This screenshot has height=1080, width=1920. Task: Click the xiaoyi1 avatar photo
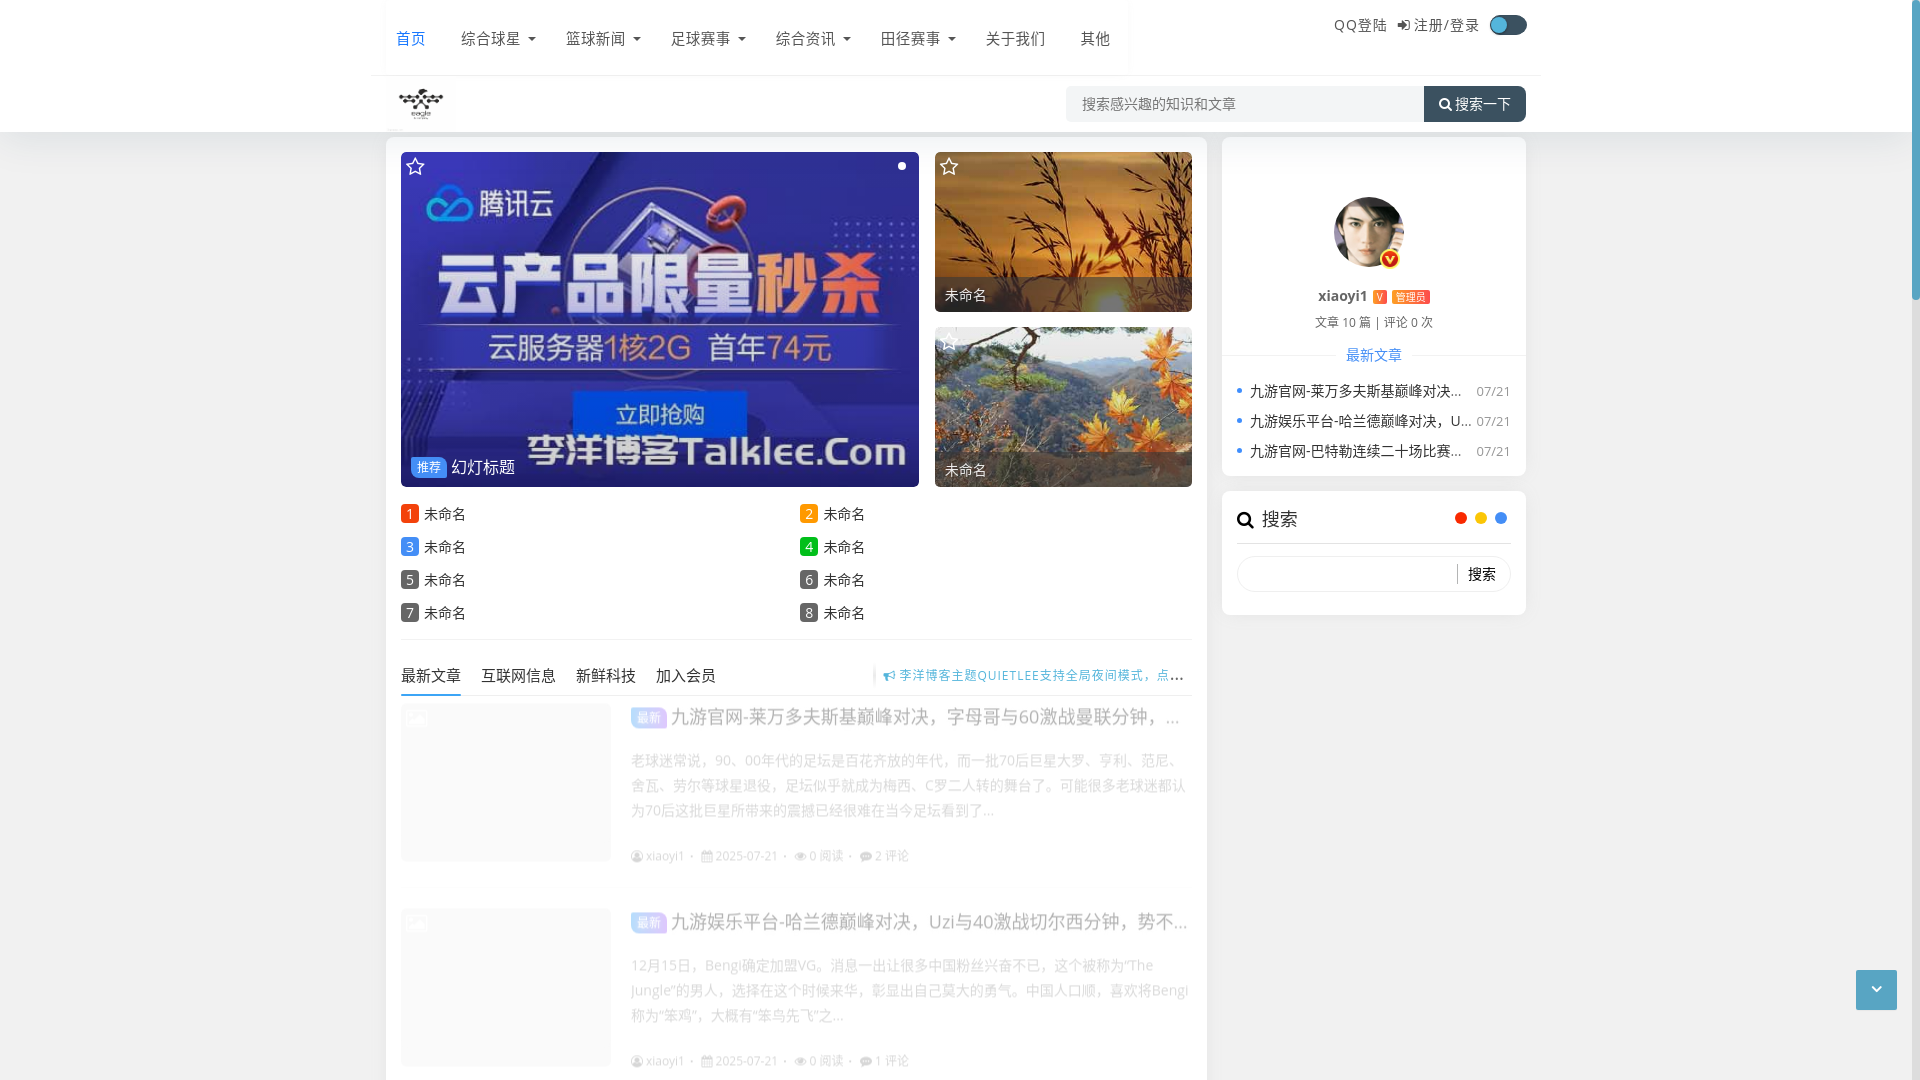coord(1369,232)
